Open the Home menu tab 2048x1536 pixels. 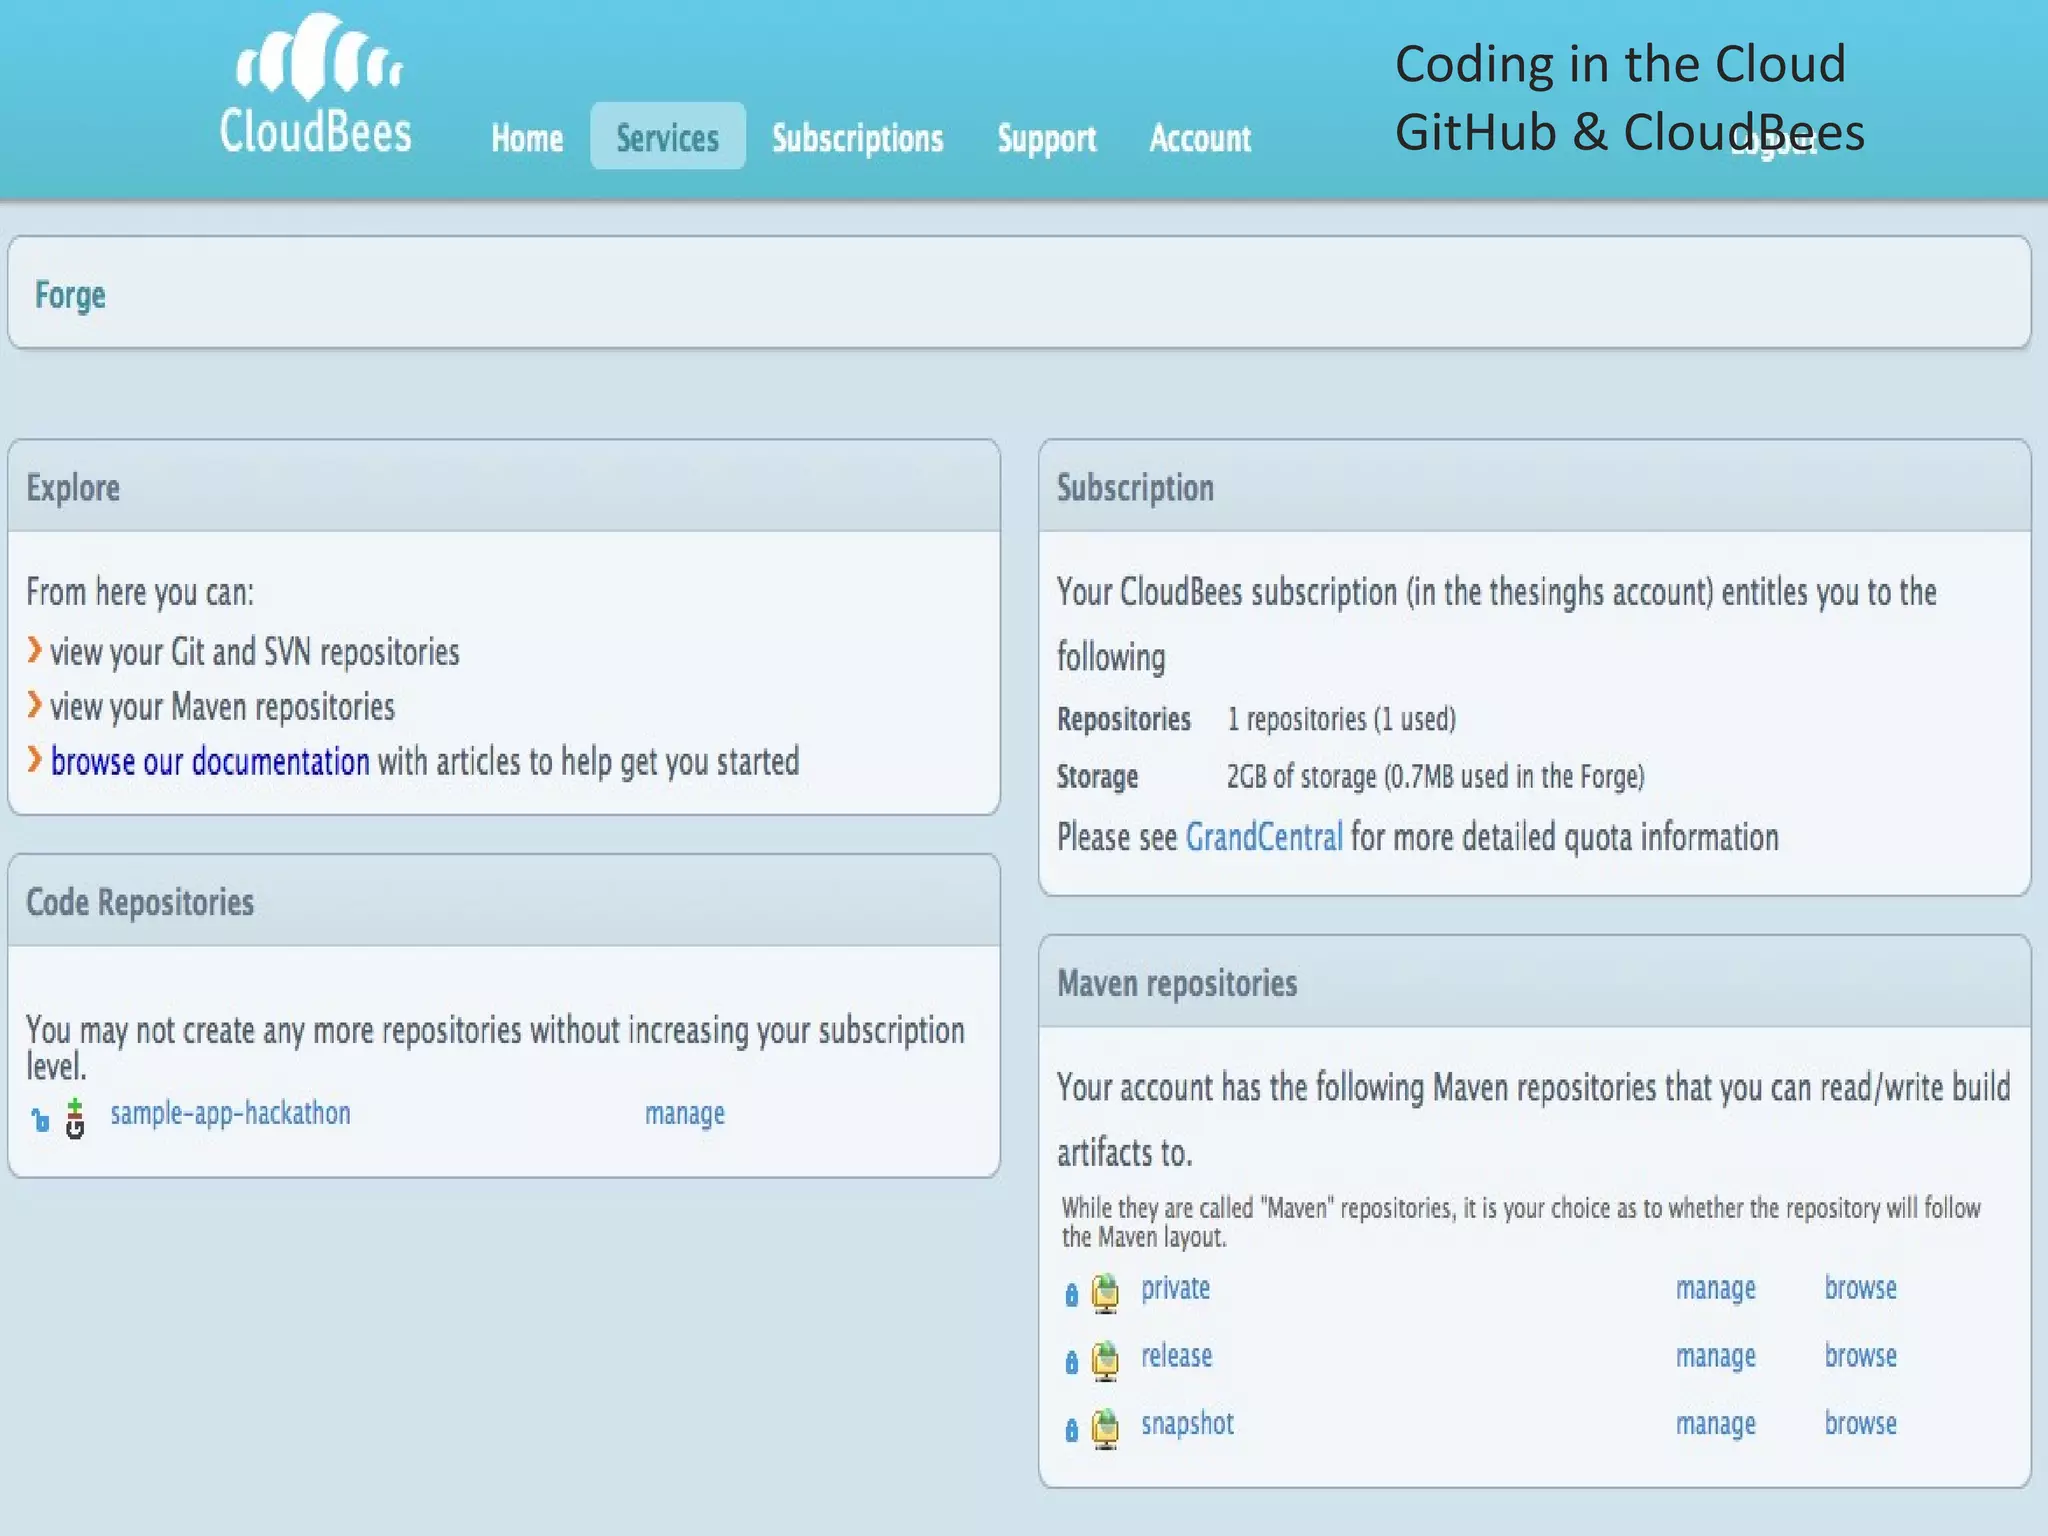click(x=527, y=138)
